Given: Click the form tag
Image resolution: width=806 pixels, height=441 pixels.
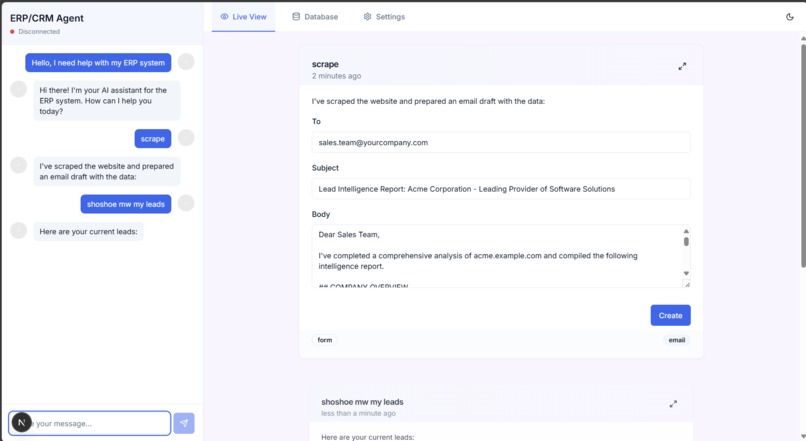Looking at the screenshot, I should [x=325, y=340].
